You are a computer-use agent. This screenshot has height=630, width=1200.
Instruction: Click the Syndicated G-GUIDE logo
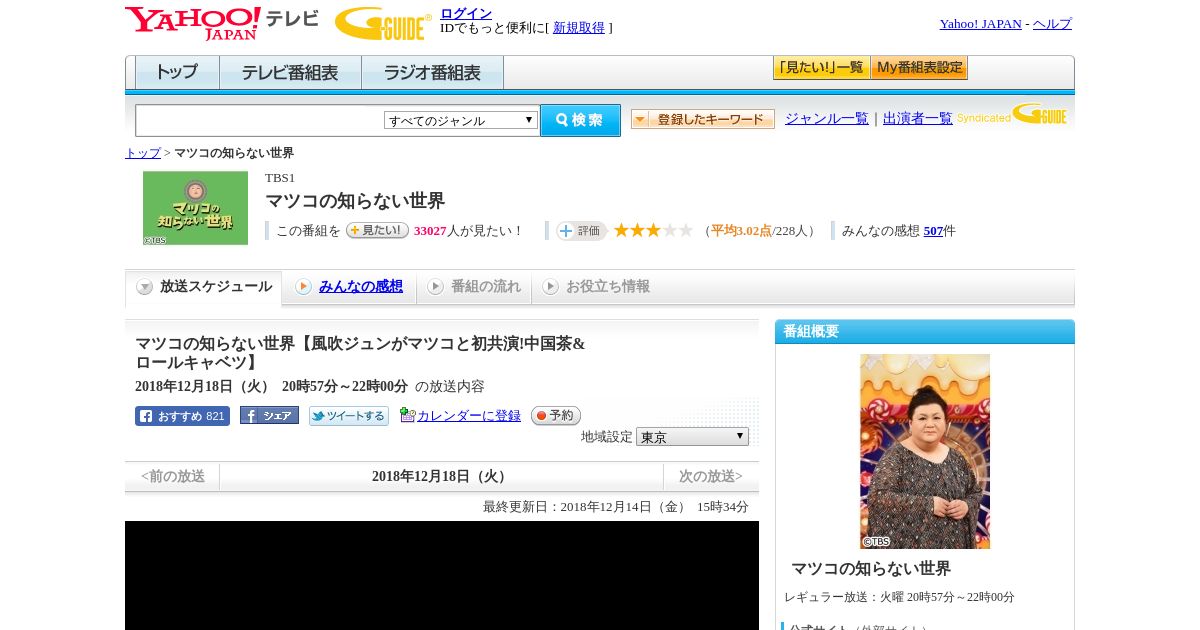point(1012,114)
